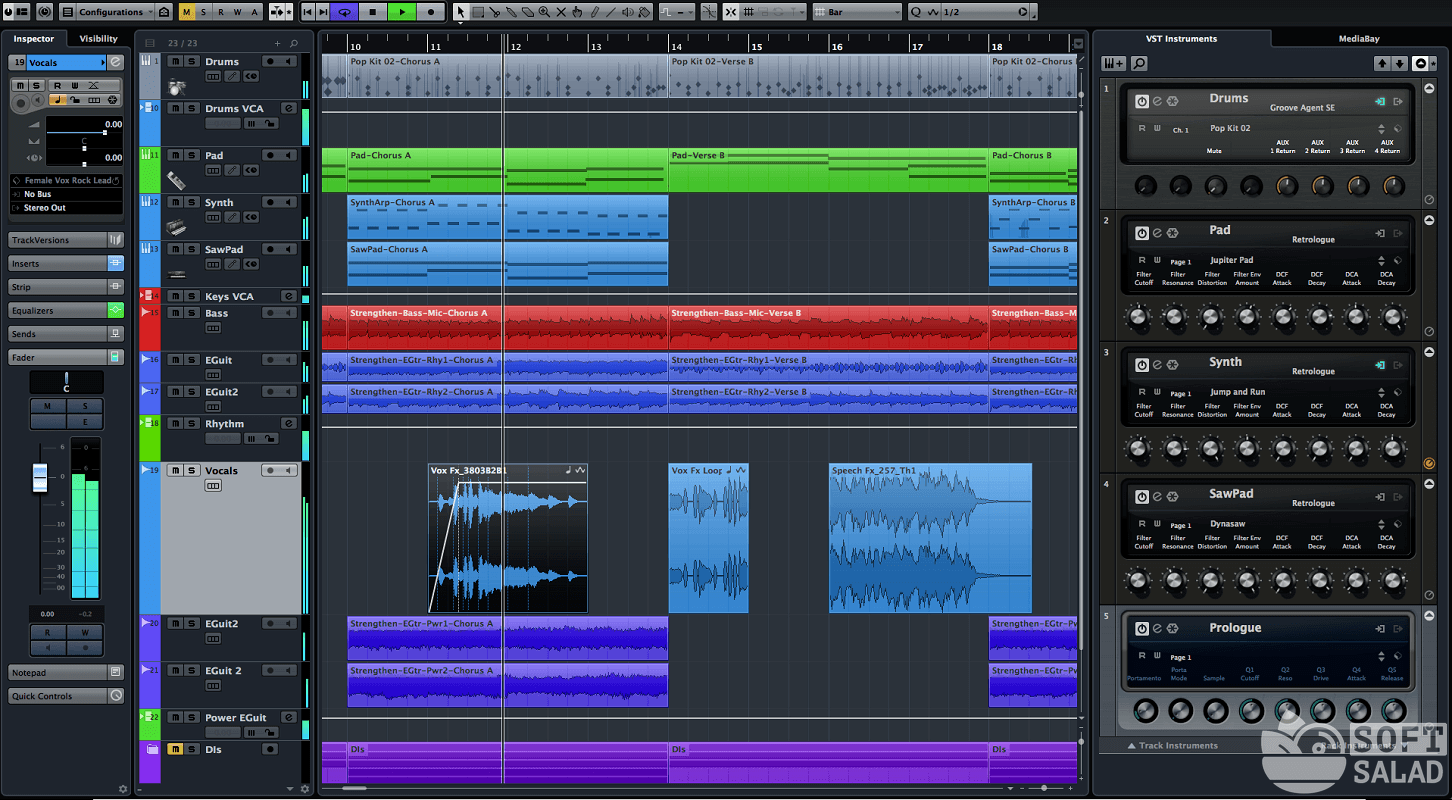Click the green Play transport button

[x=402, y=12]
